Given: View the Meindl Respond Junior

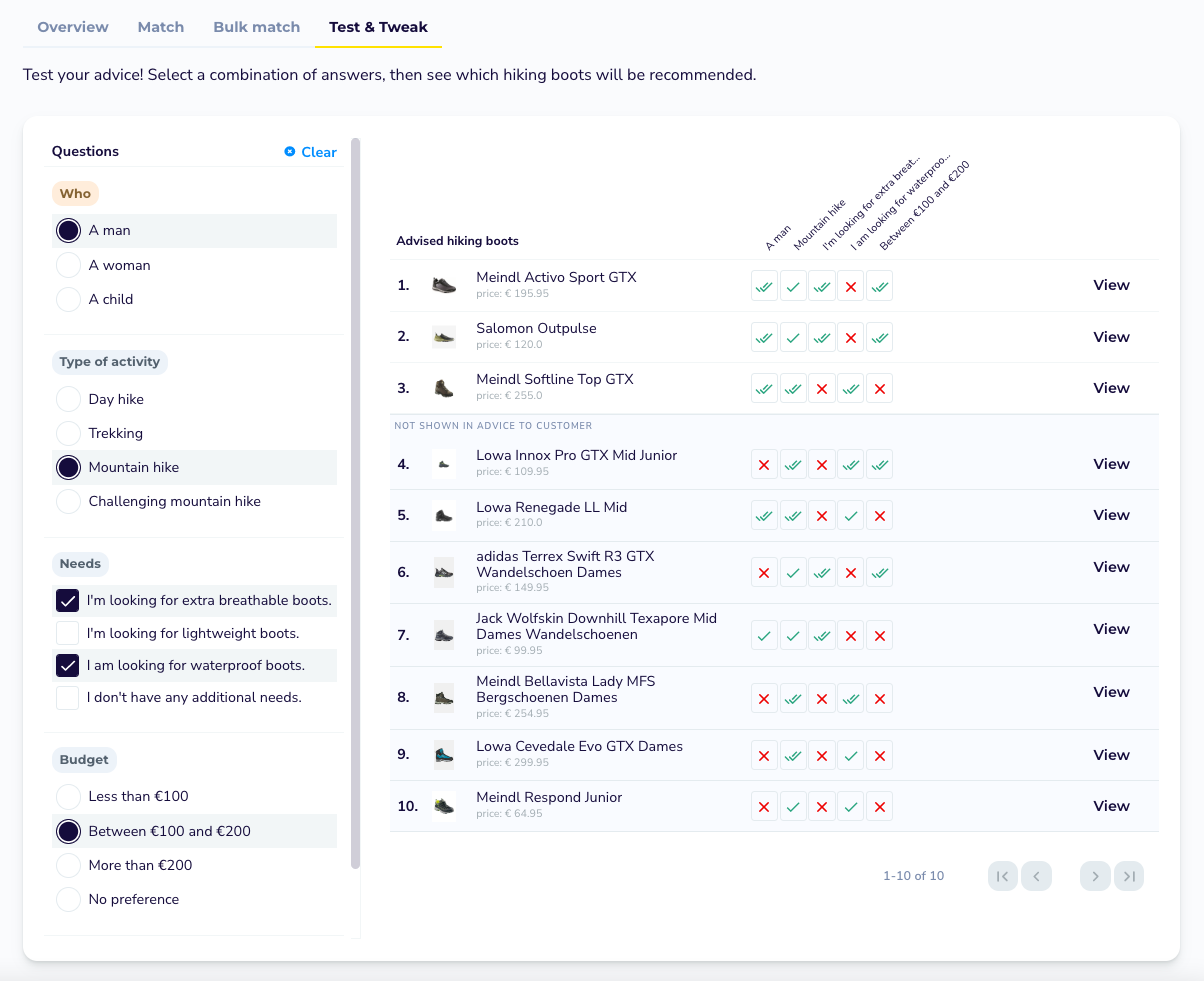Looking at the screenshot, I should click(x=1111, y=806).
